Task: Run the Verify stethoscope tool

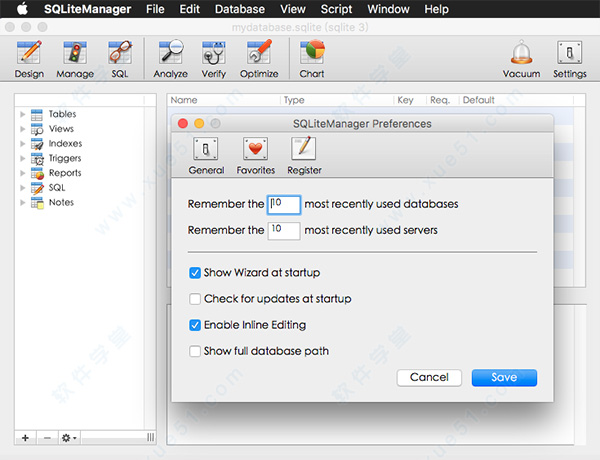Action: click(214, 59)
